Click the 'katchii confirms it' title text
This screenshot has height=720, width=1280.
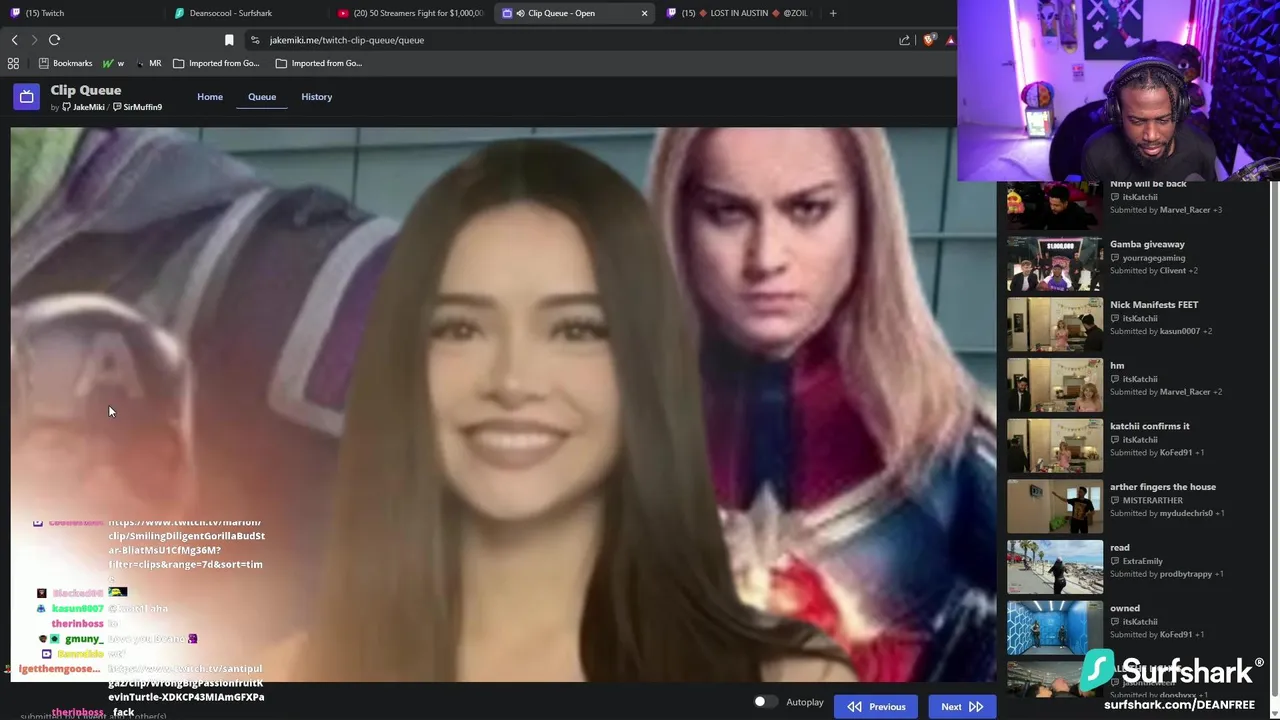coord(1150,426)
